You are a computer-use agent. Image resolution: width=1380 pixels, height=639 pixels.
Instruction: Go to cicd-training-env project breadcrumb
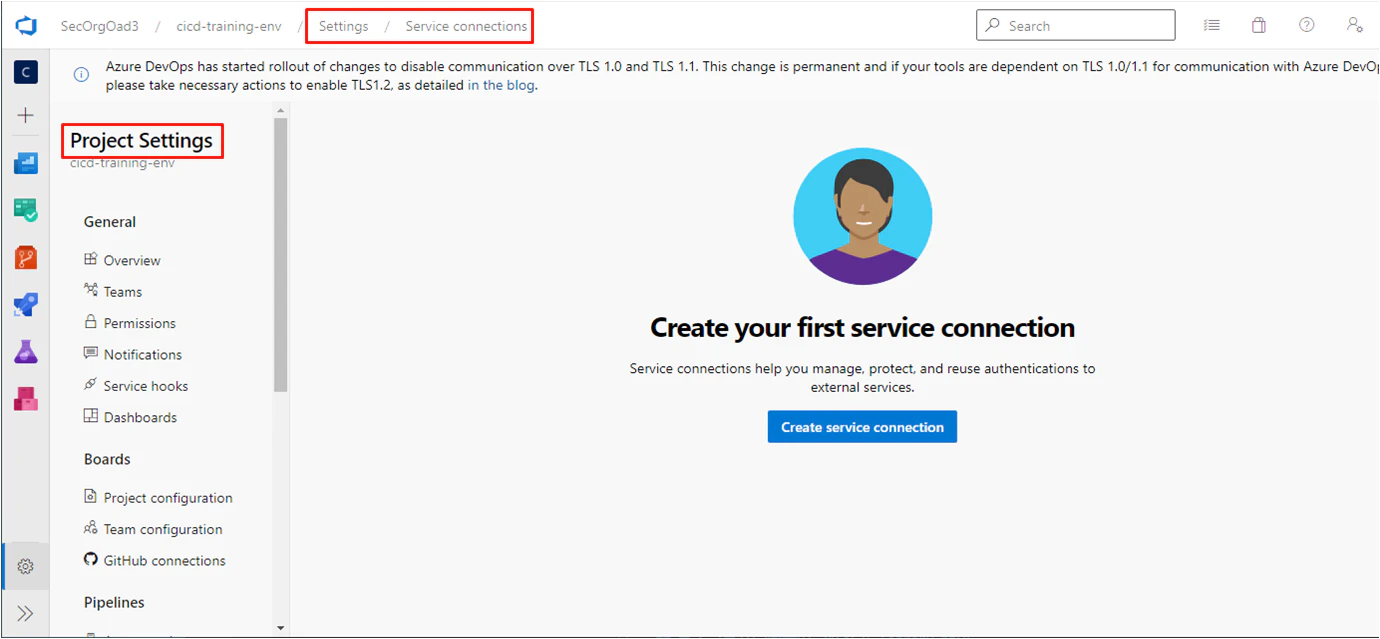pos(229,26)
